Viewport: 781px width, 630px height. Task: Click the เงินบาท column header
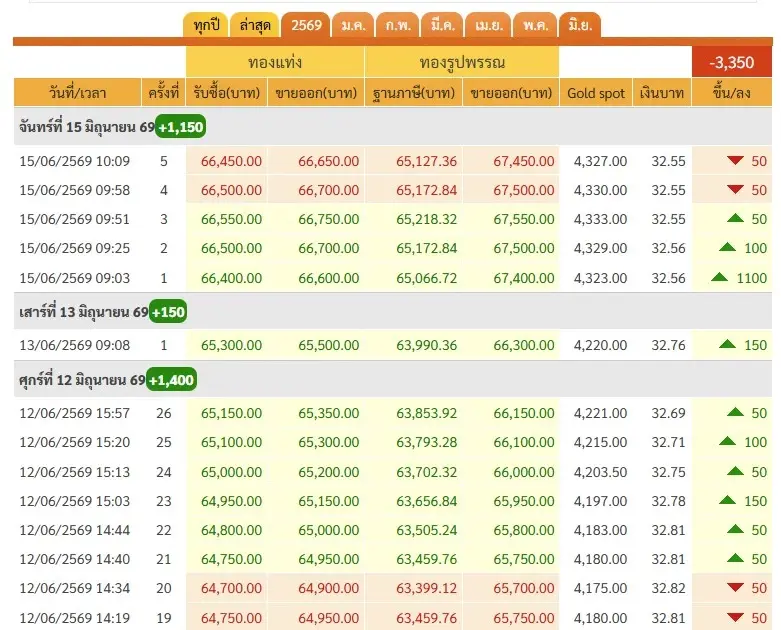pos(662,93)
